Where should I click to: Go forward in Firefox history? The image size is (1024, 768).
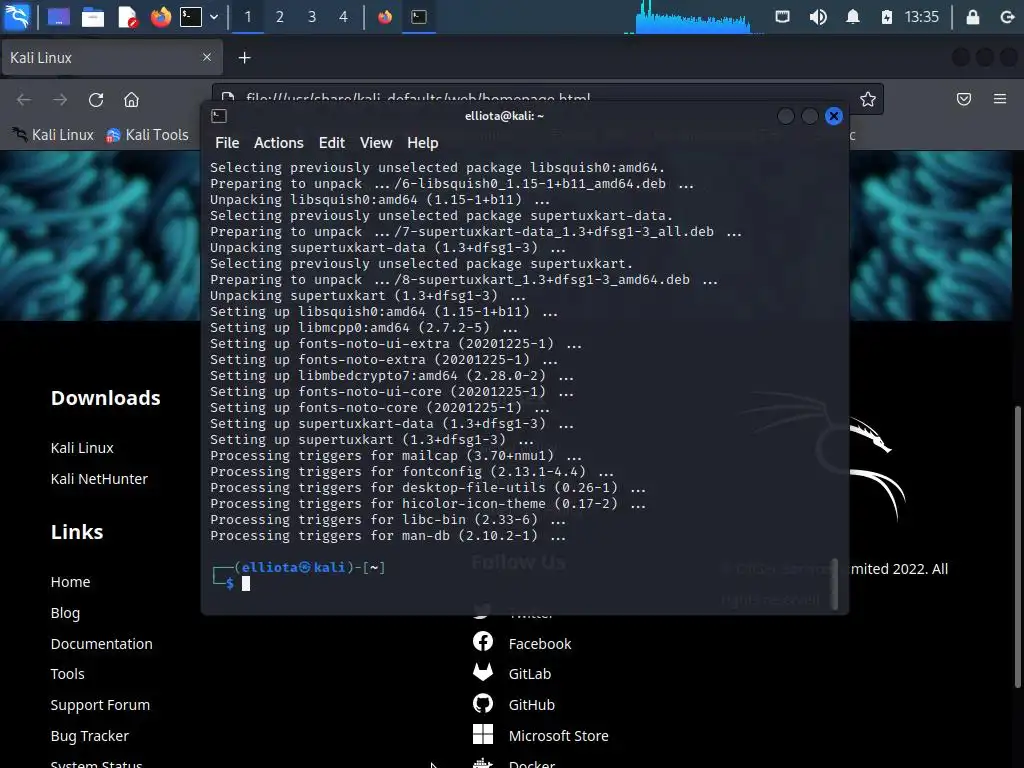[60, 99]
